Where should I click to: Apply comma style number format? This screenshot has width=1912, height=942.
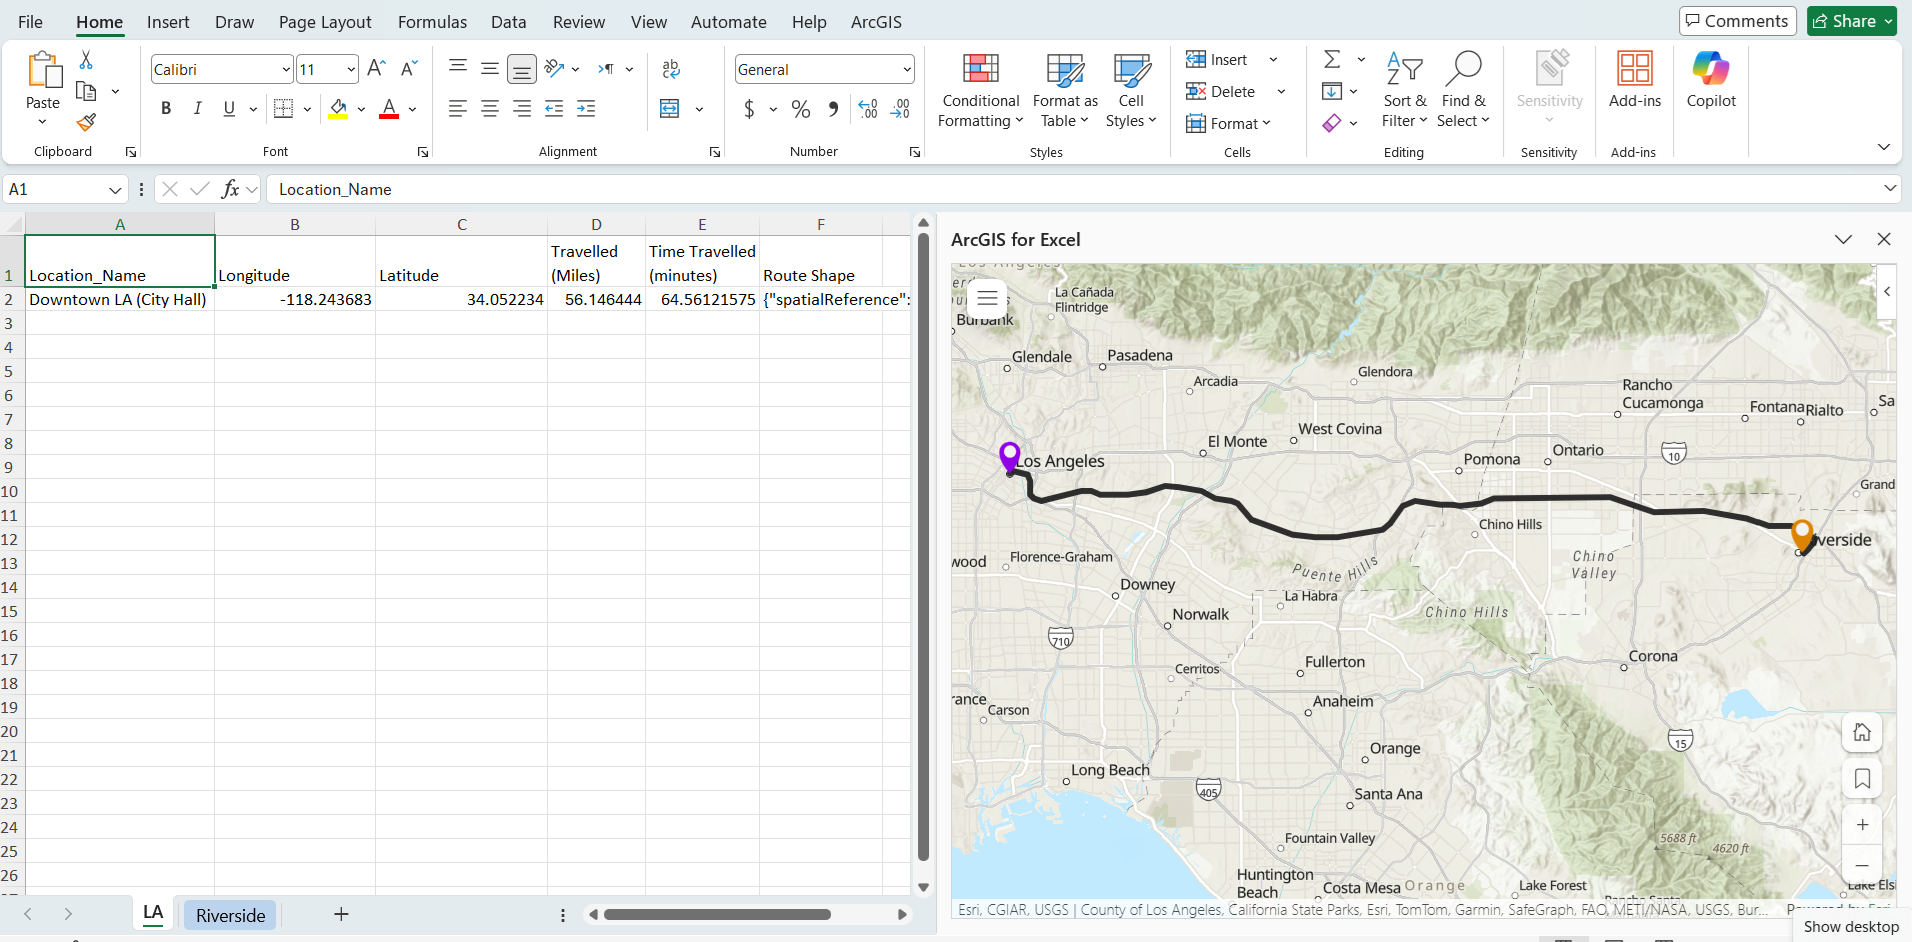[833, 109]
